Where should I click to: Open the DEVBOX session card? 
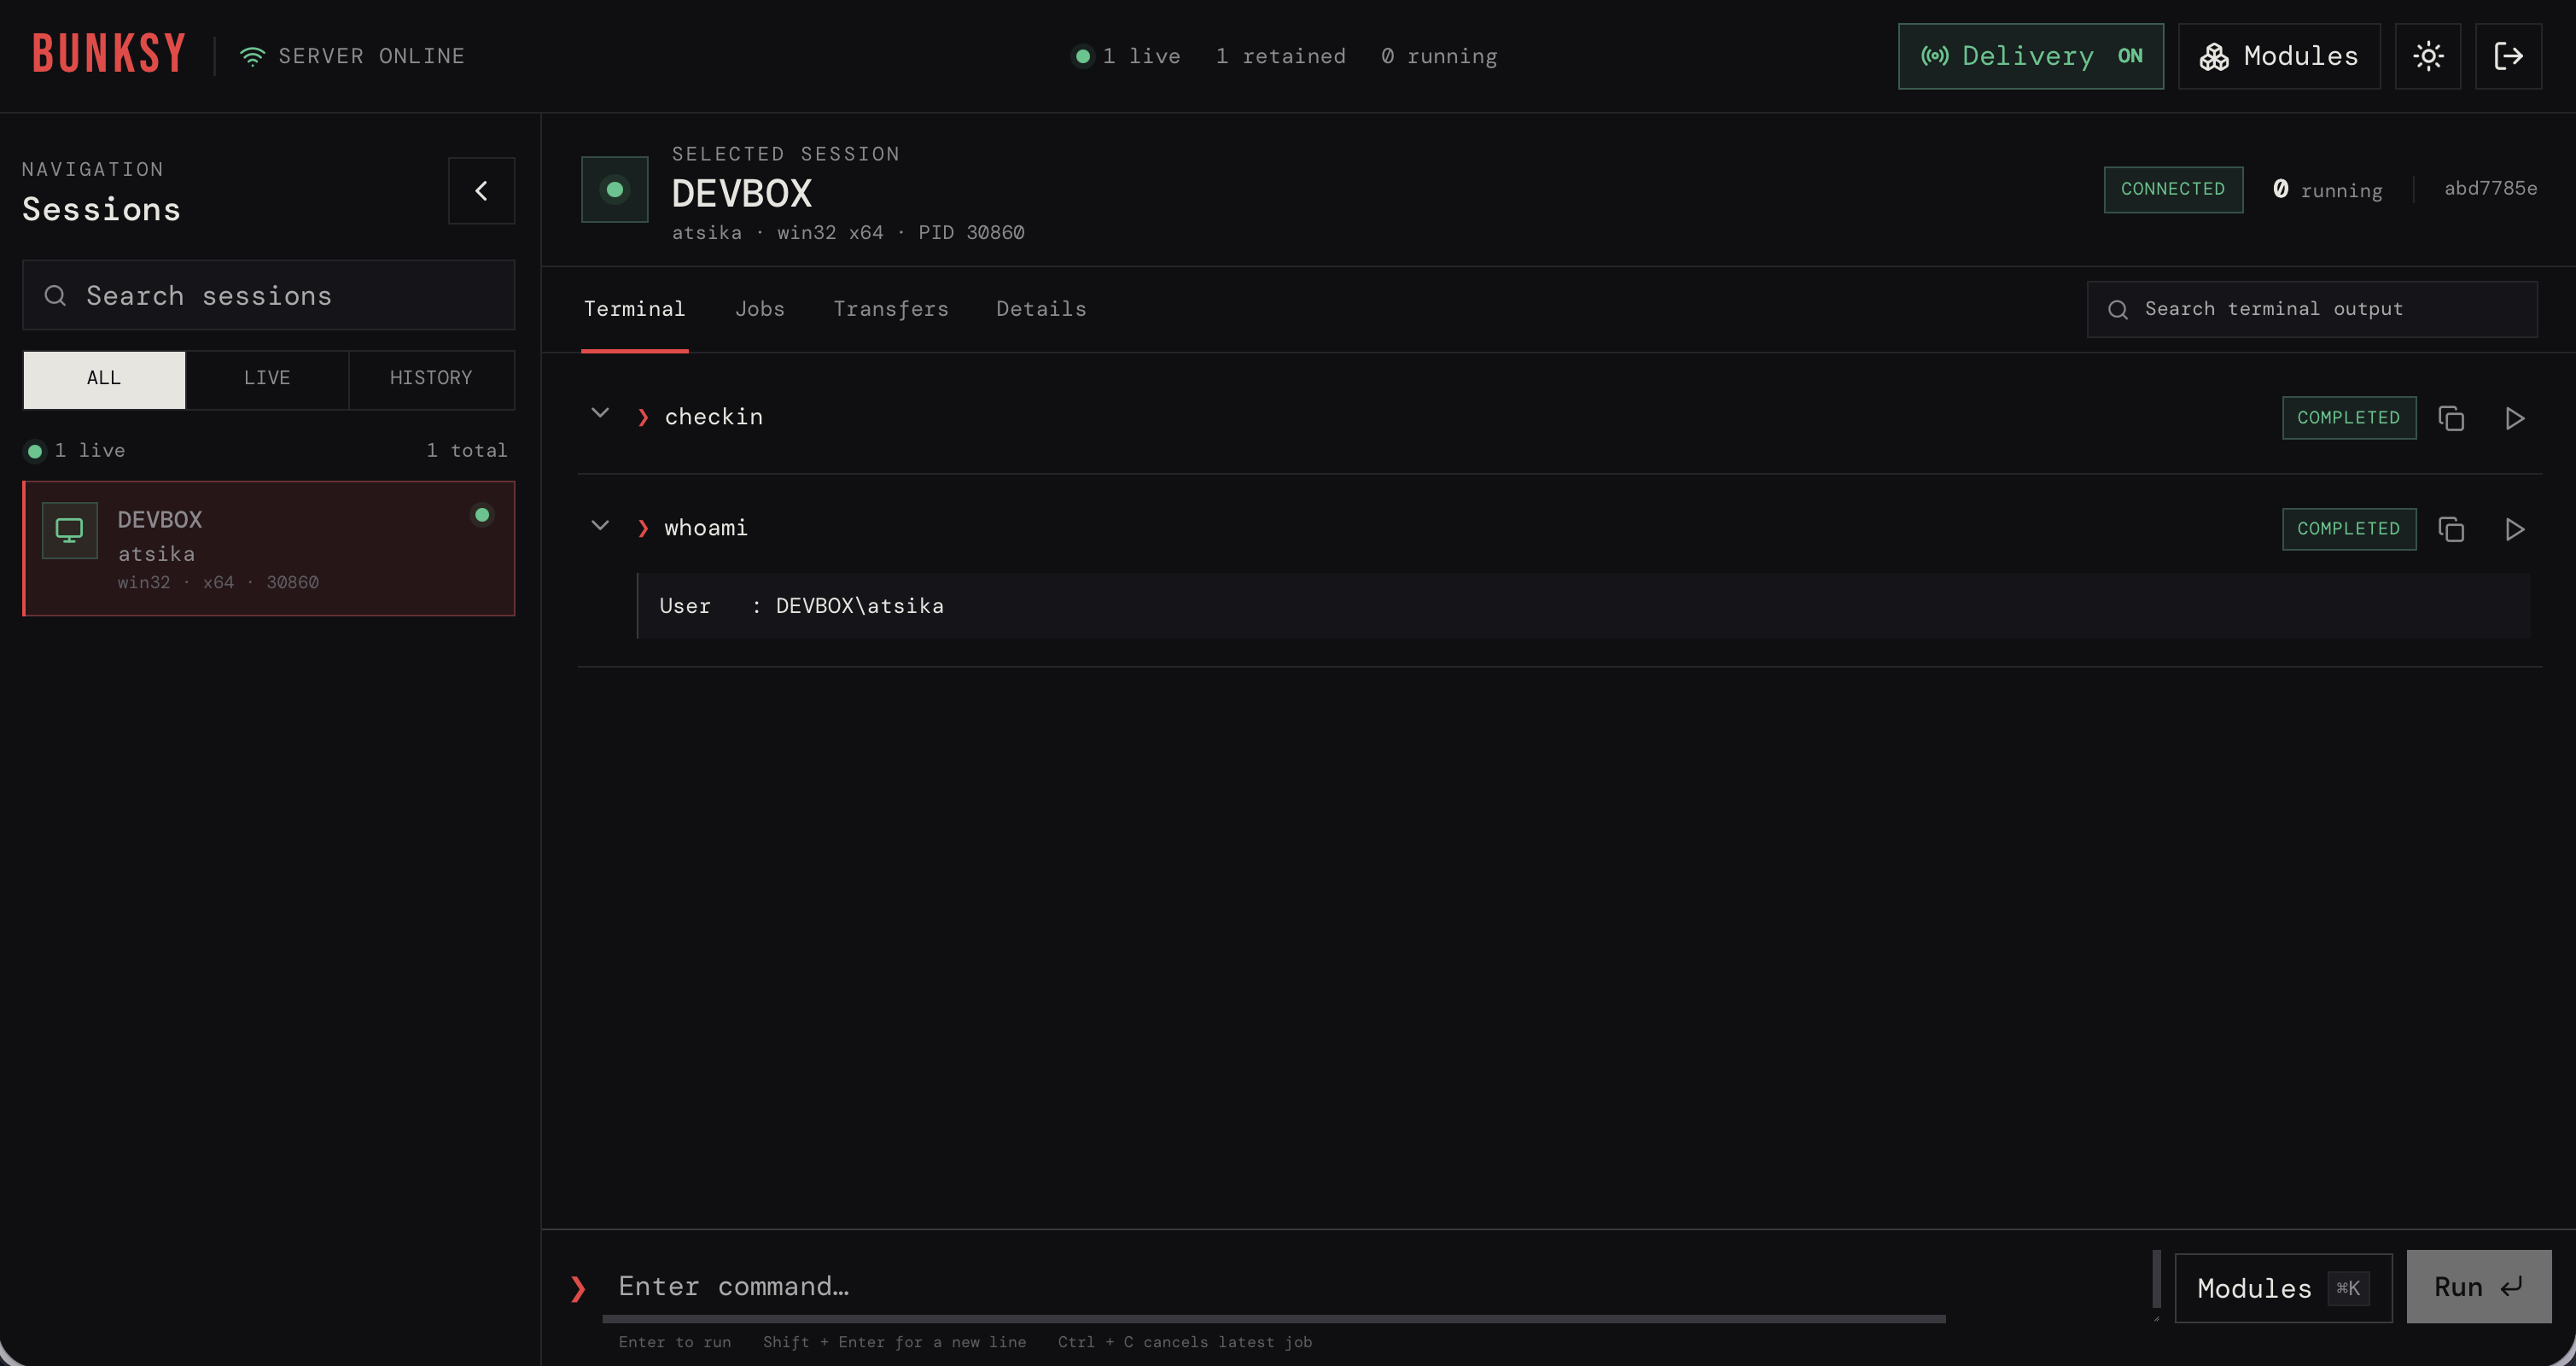tap(268, 548)
